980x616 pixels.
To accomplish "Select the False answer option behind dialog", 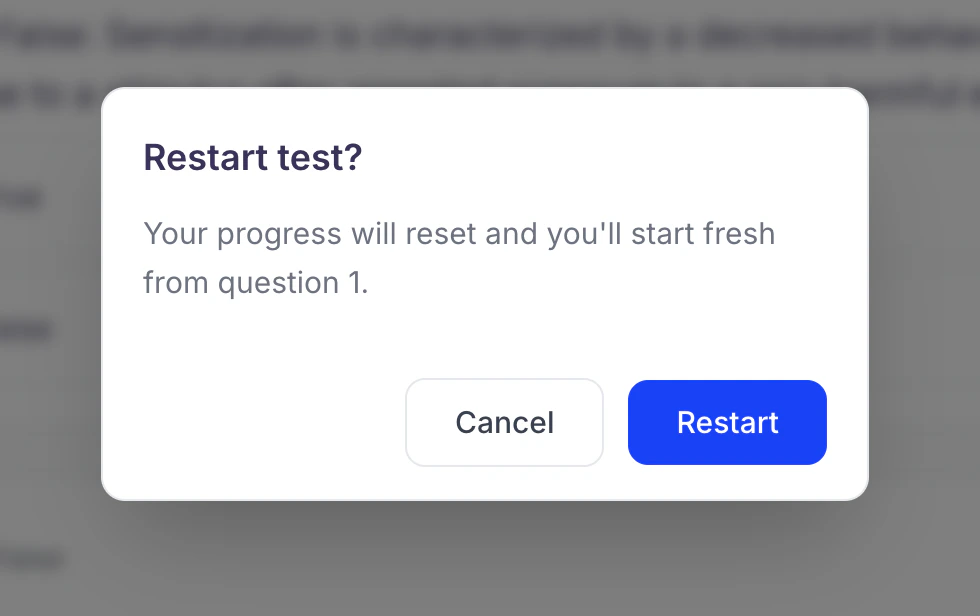I will pyautogui.click(x=27, y=328).
